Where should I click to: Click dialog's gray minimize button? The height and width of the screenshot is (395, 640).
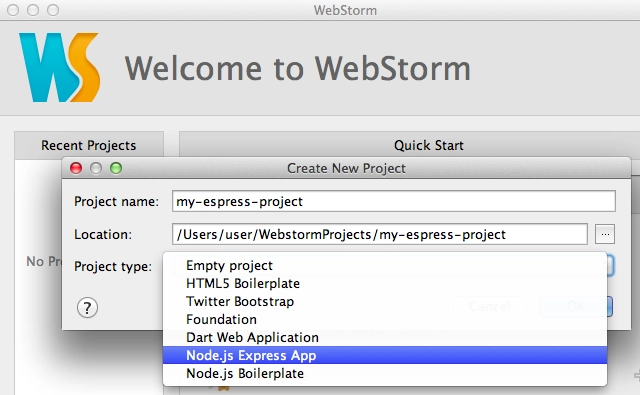click(96, 168)
